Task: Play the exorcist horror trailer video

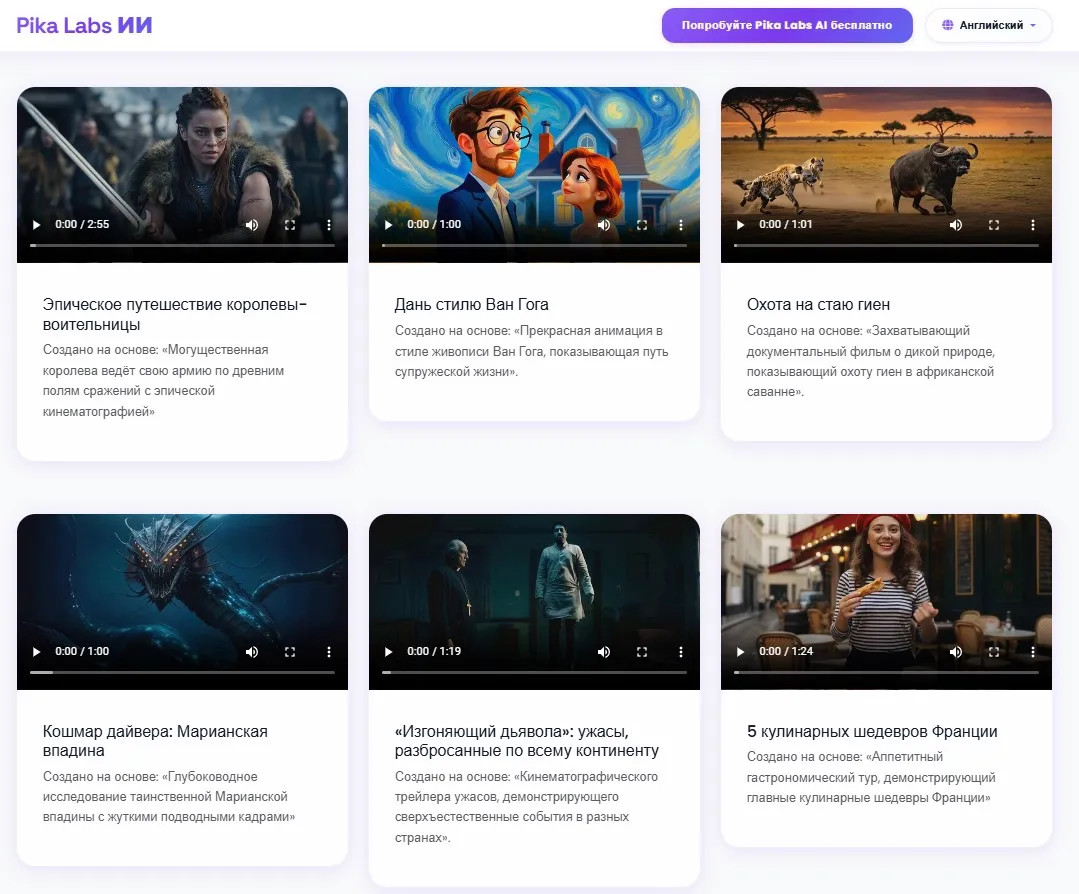Action: (389, 652)
